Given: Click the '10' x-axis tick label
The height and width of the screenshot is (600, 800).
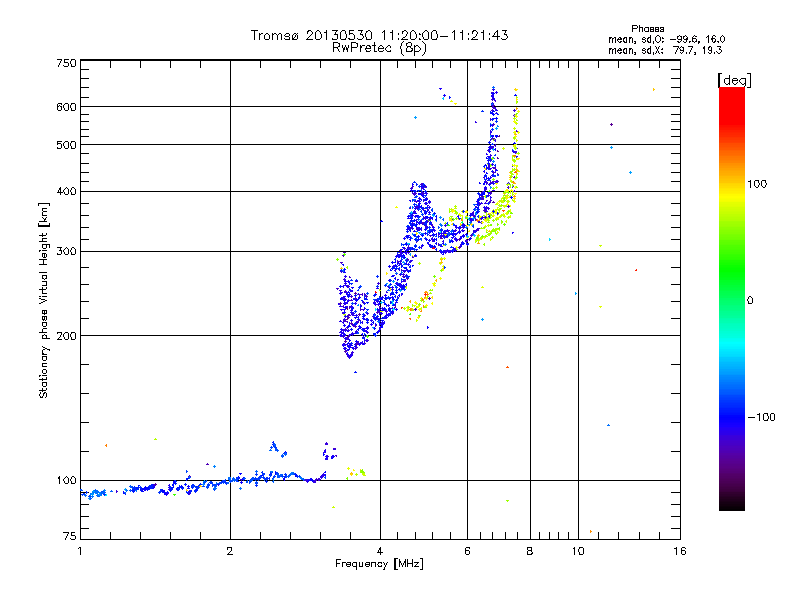Looking at the screenshot, I should 578,551.
